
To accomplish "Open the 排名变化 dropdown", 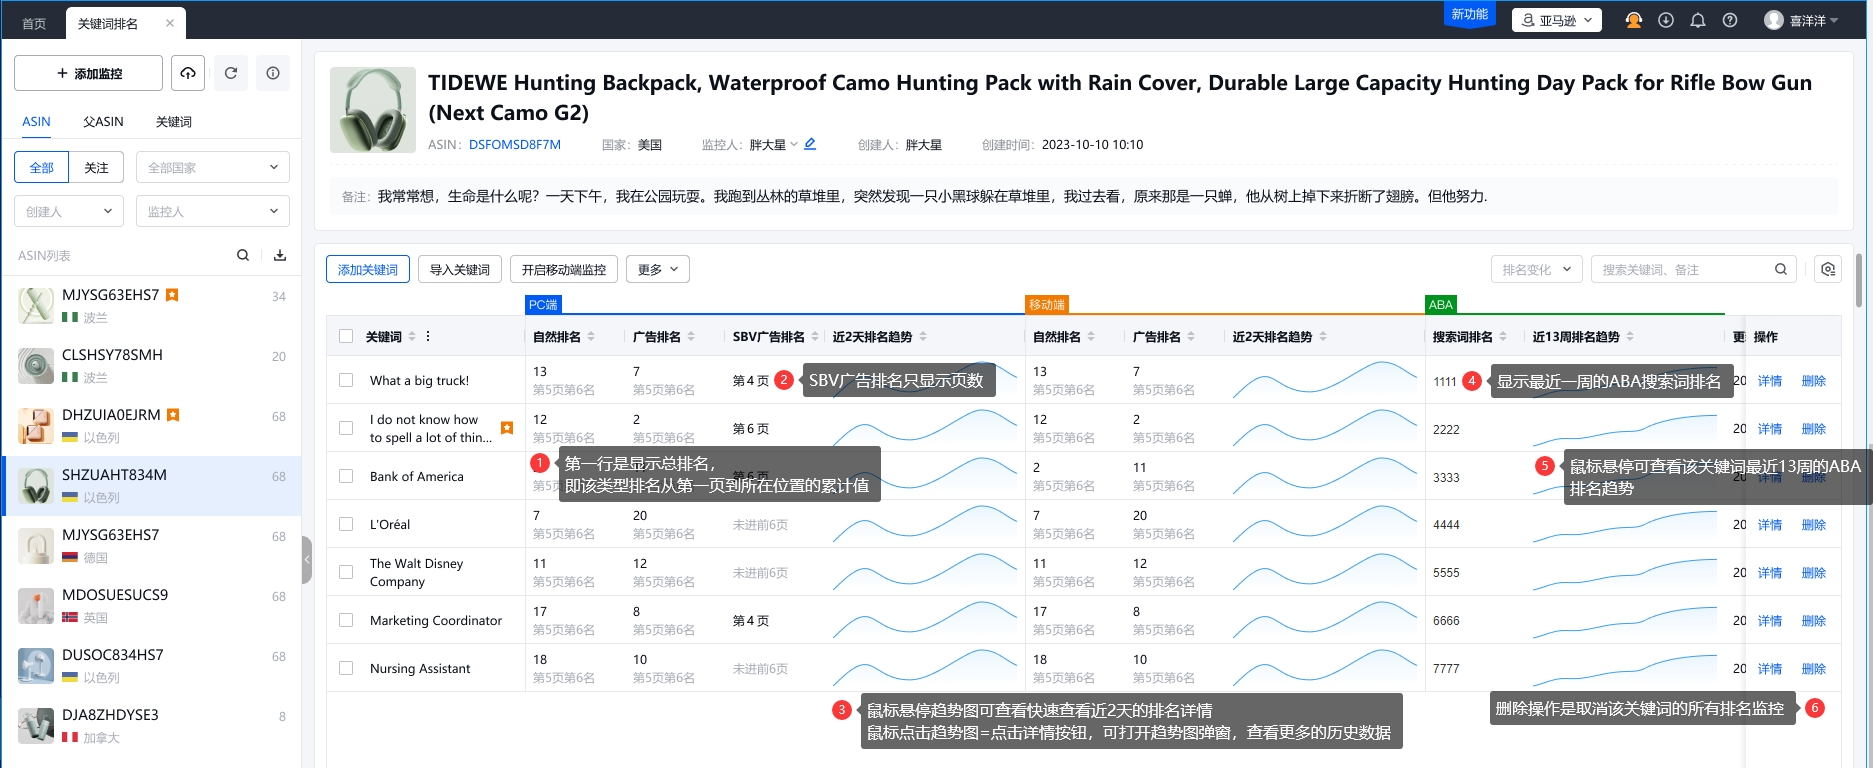I will point(1537,269).
